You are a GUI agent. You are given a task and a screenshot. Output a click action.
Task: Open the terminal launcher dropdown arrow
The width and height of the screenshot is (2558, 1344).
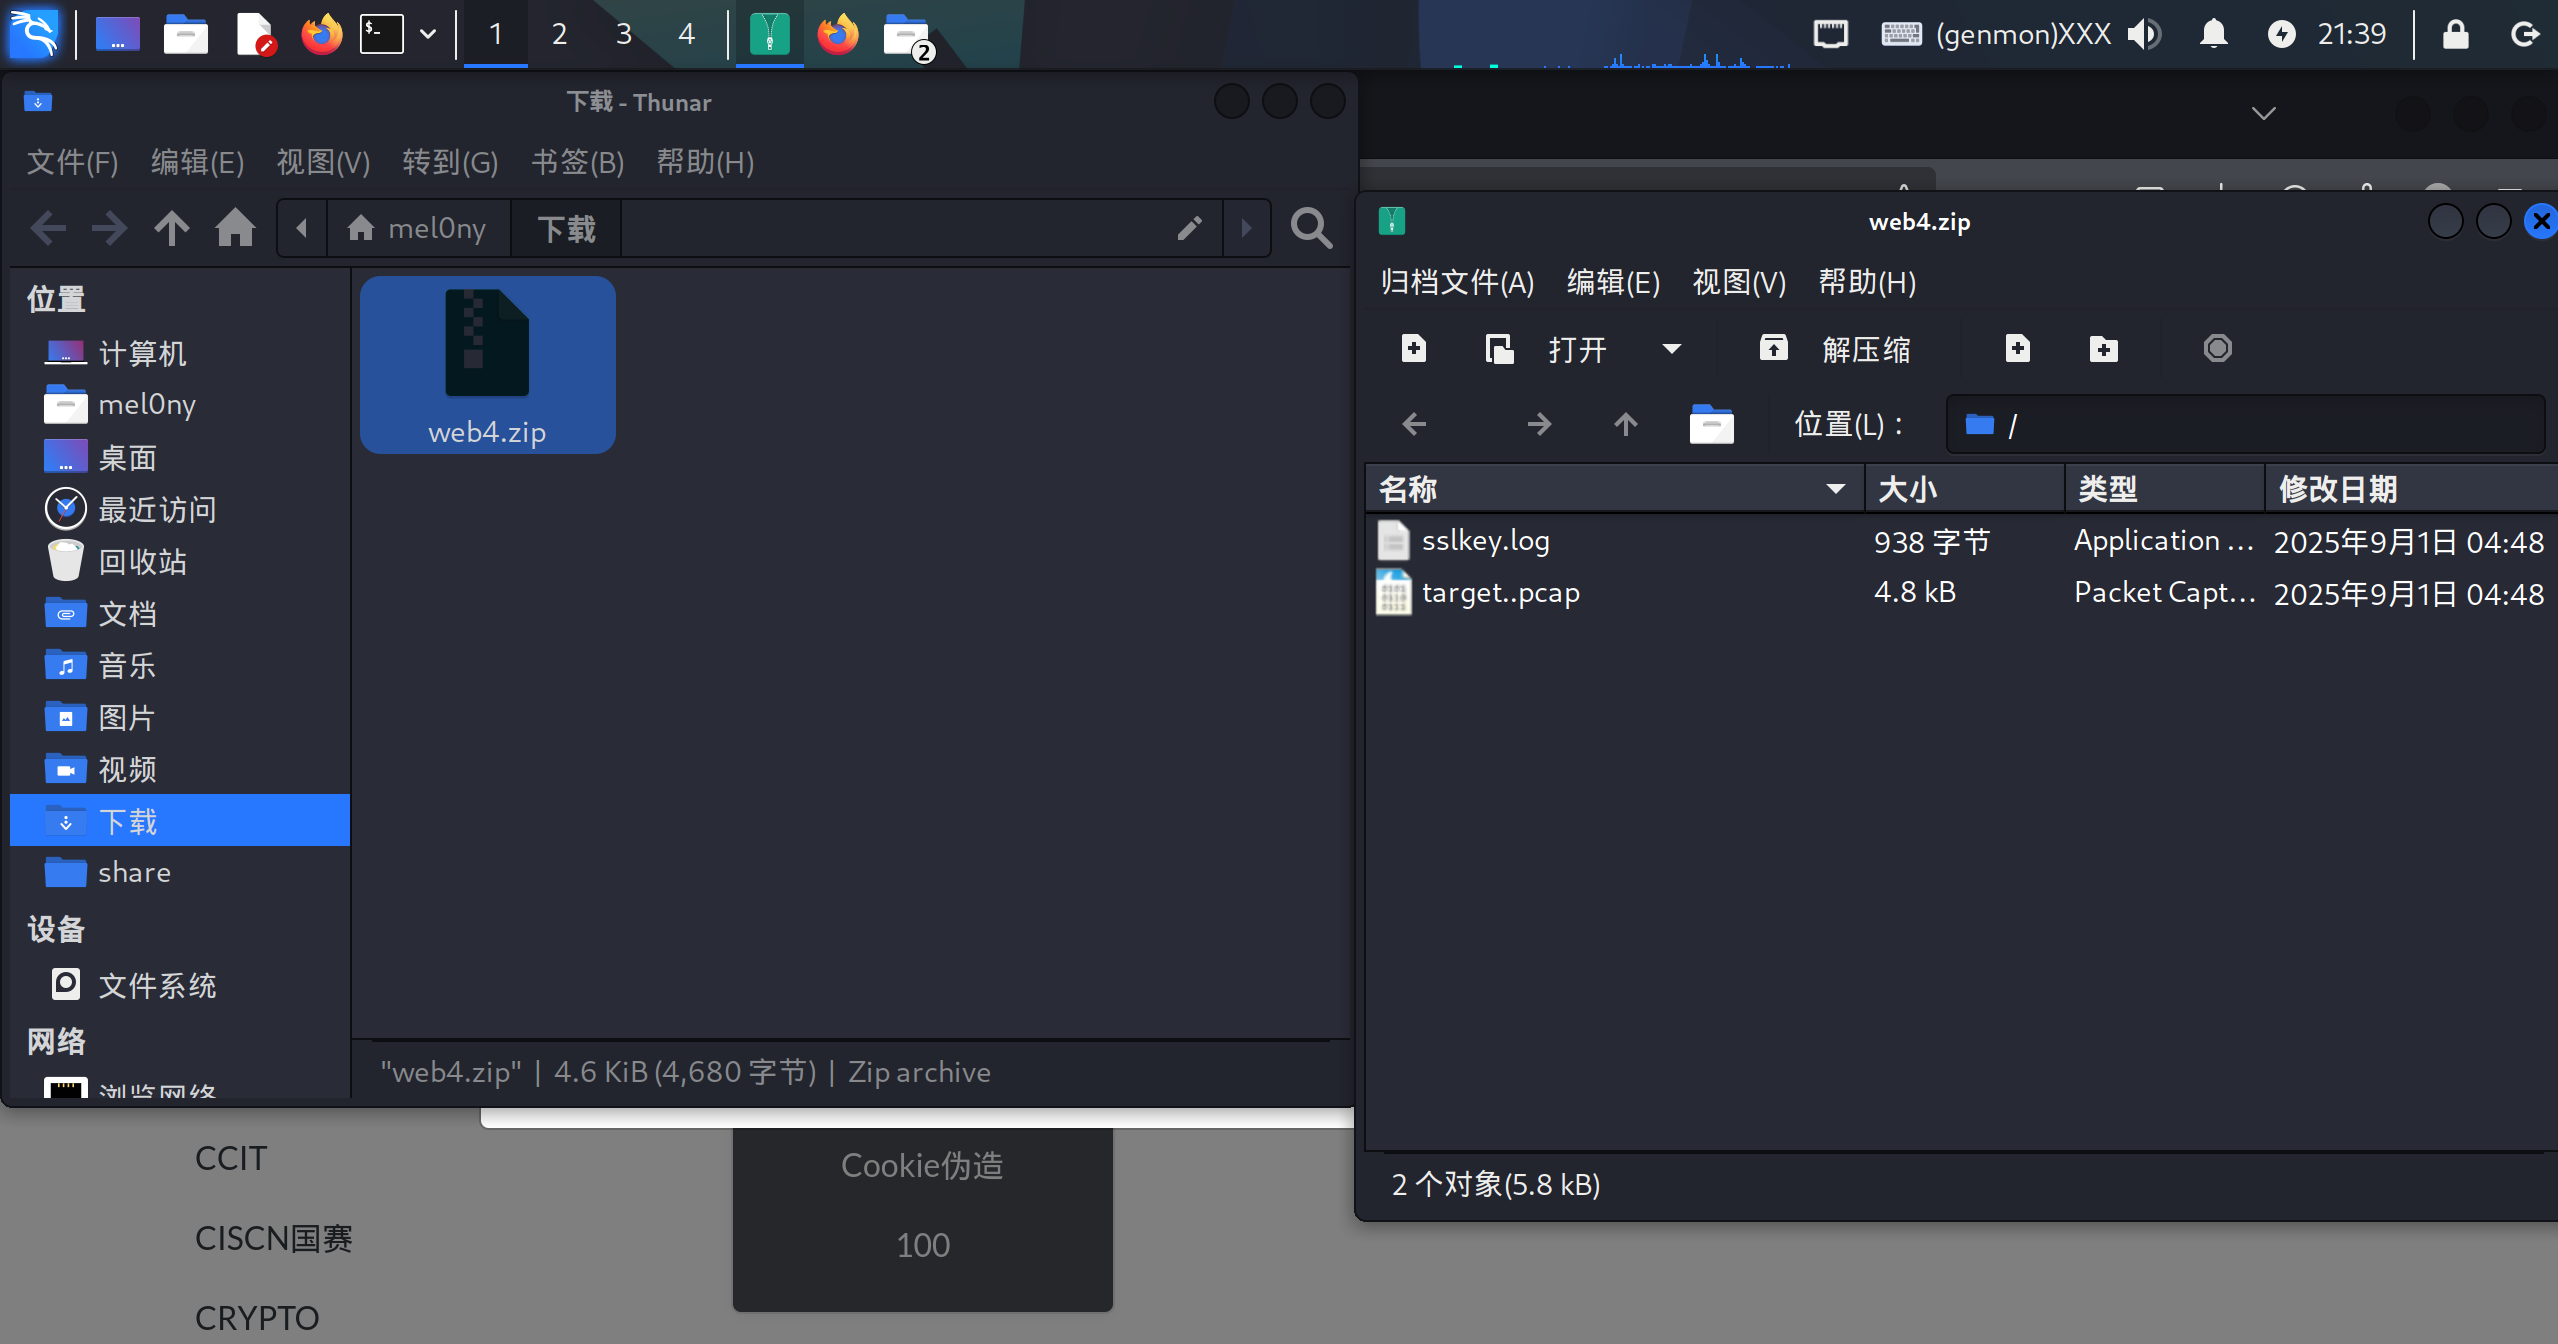(x=428, y=34)
